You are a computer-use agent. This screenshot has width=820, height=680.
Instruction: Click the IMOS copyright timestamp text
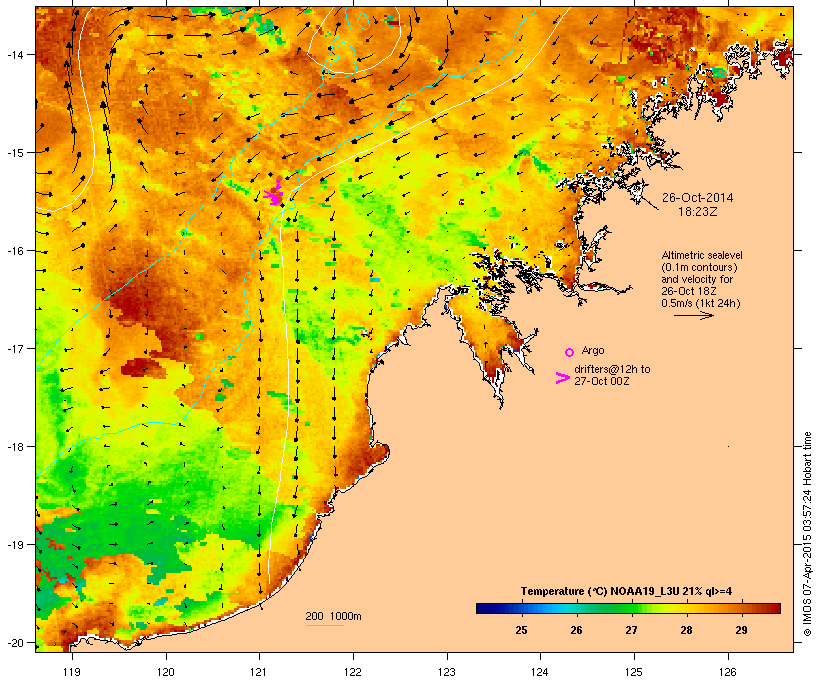[807, 534]
